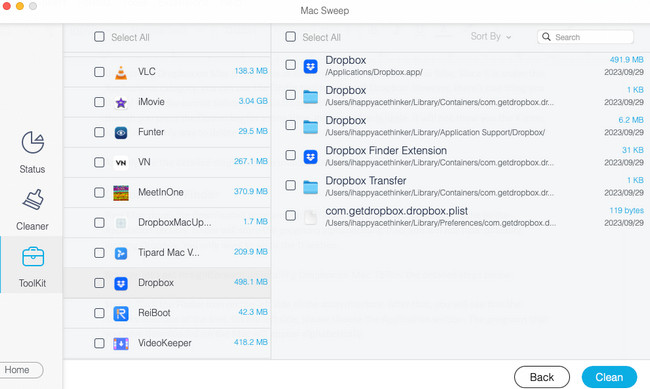650x389 pixels.
Task: Click the Back button
Action: 542,377
